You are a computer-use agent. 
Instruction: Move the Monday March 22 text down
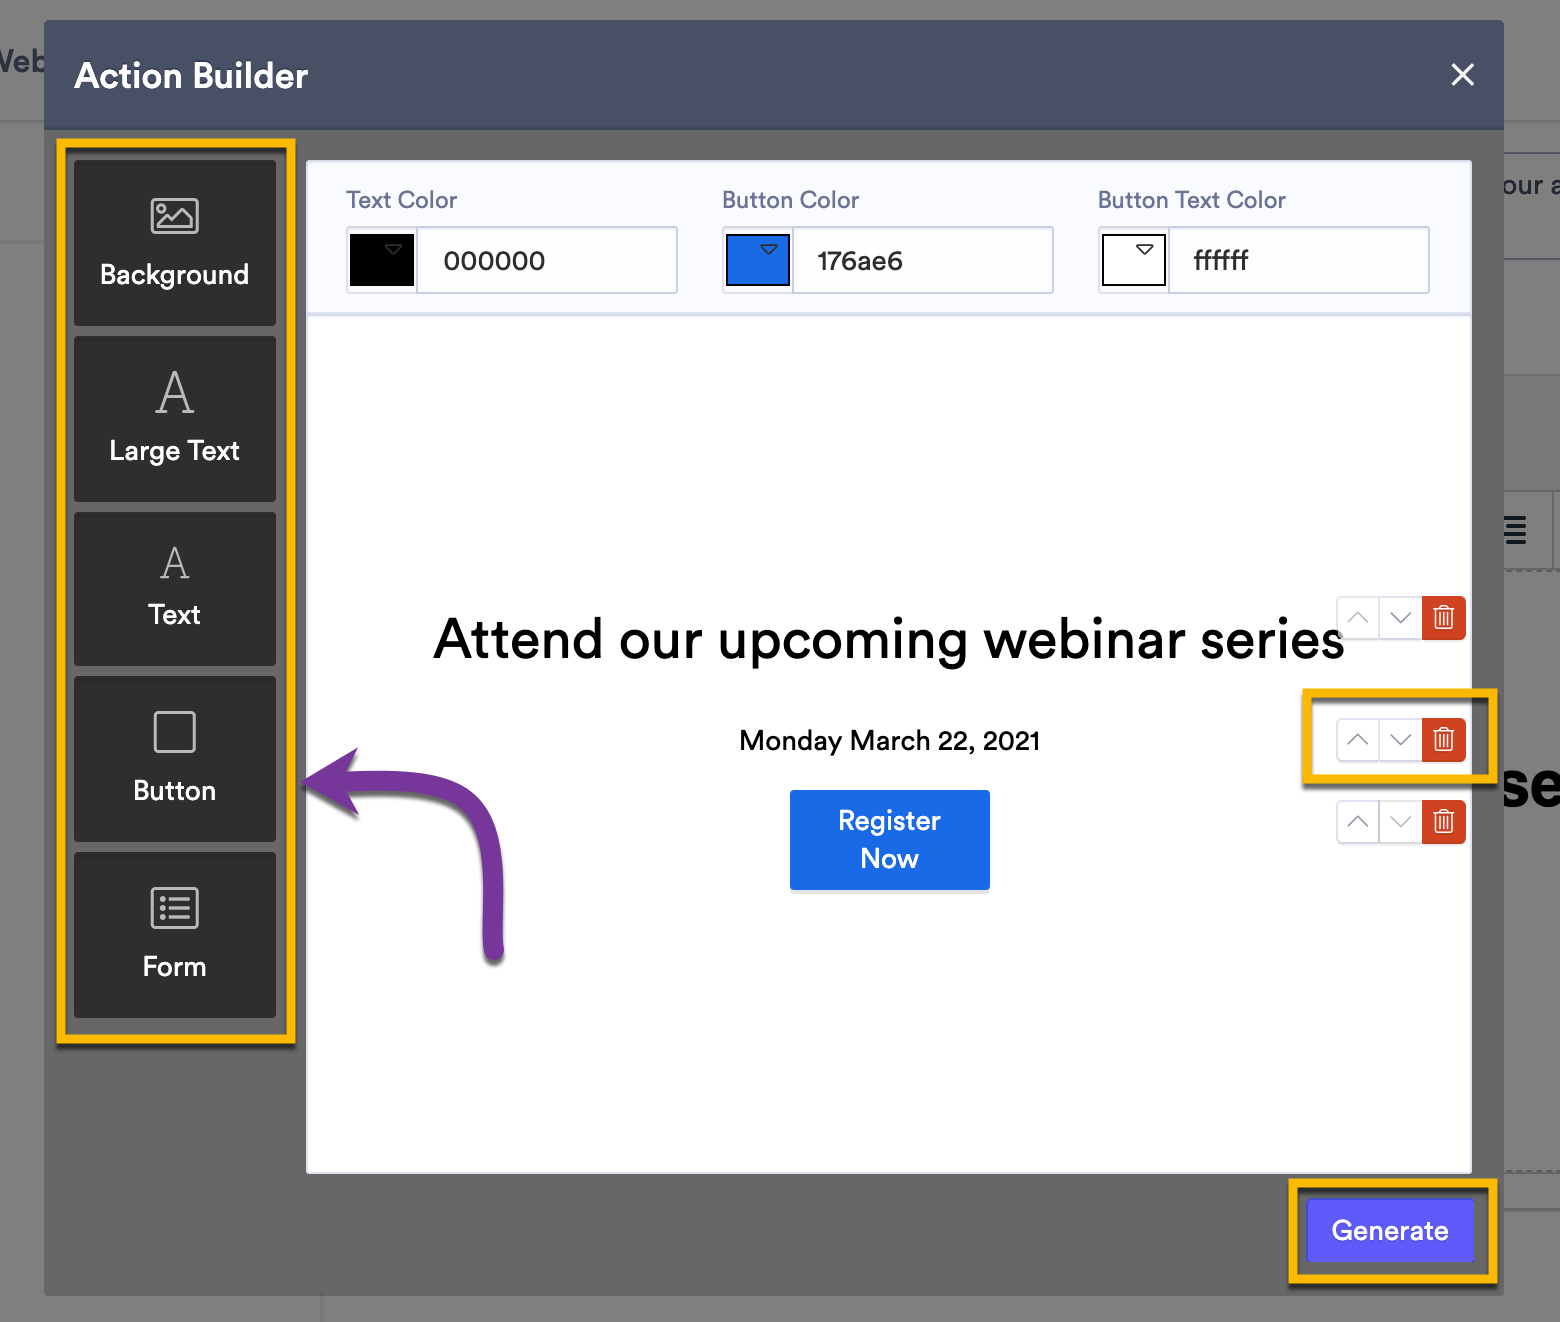pos(1401,740)
